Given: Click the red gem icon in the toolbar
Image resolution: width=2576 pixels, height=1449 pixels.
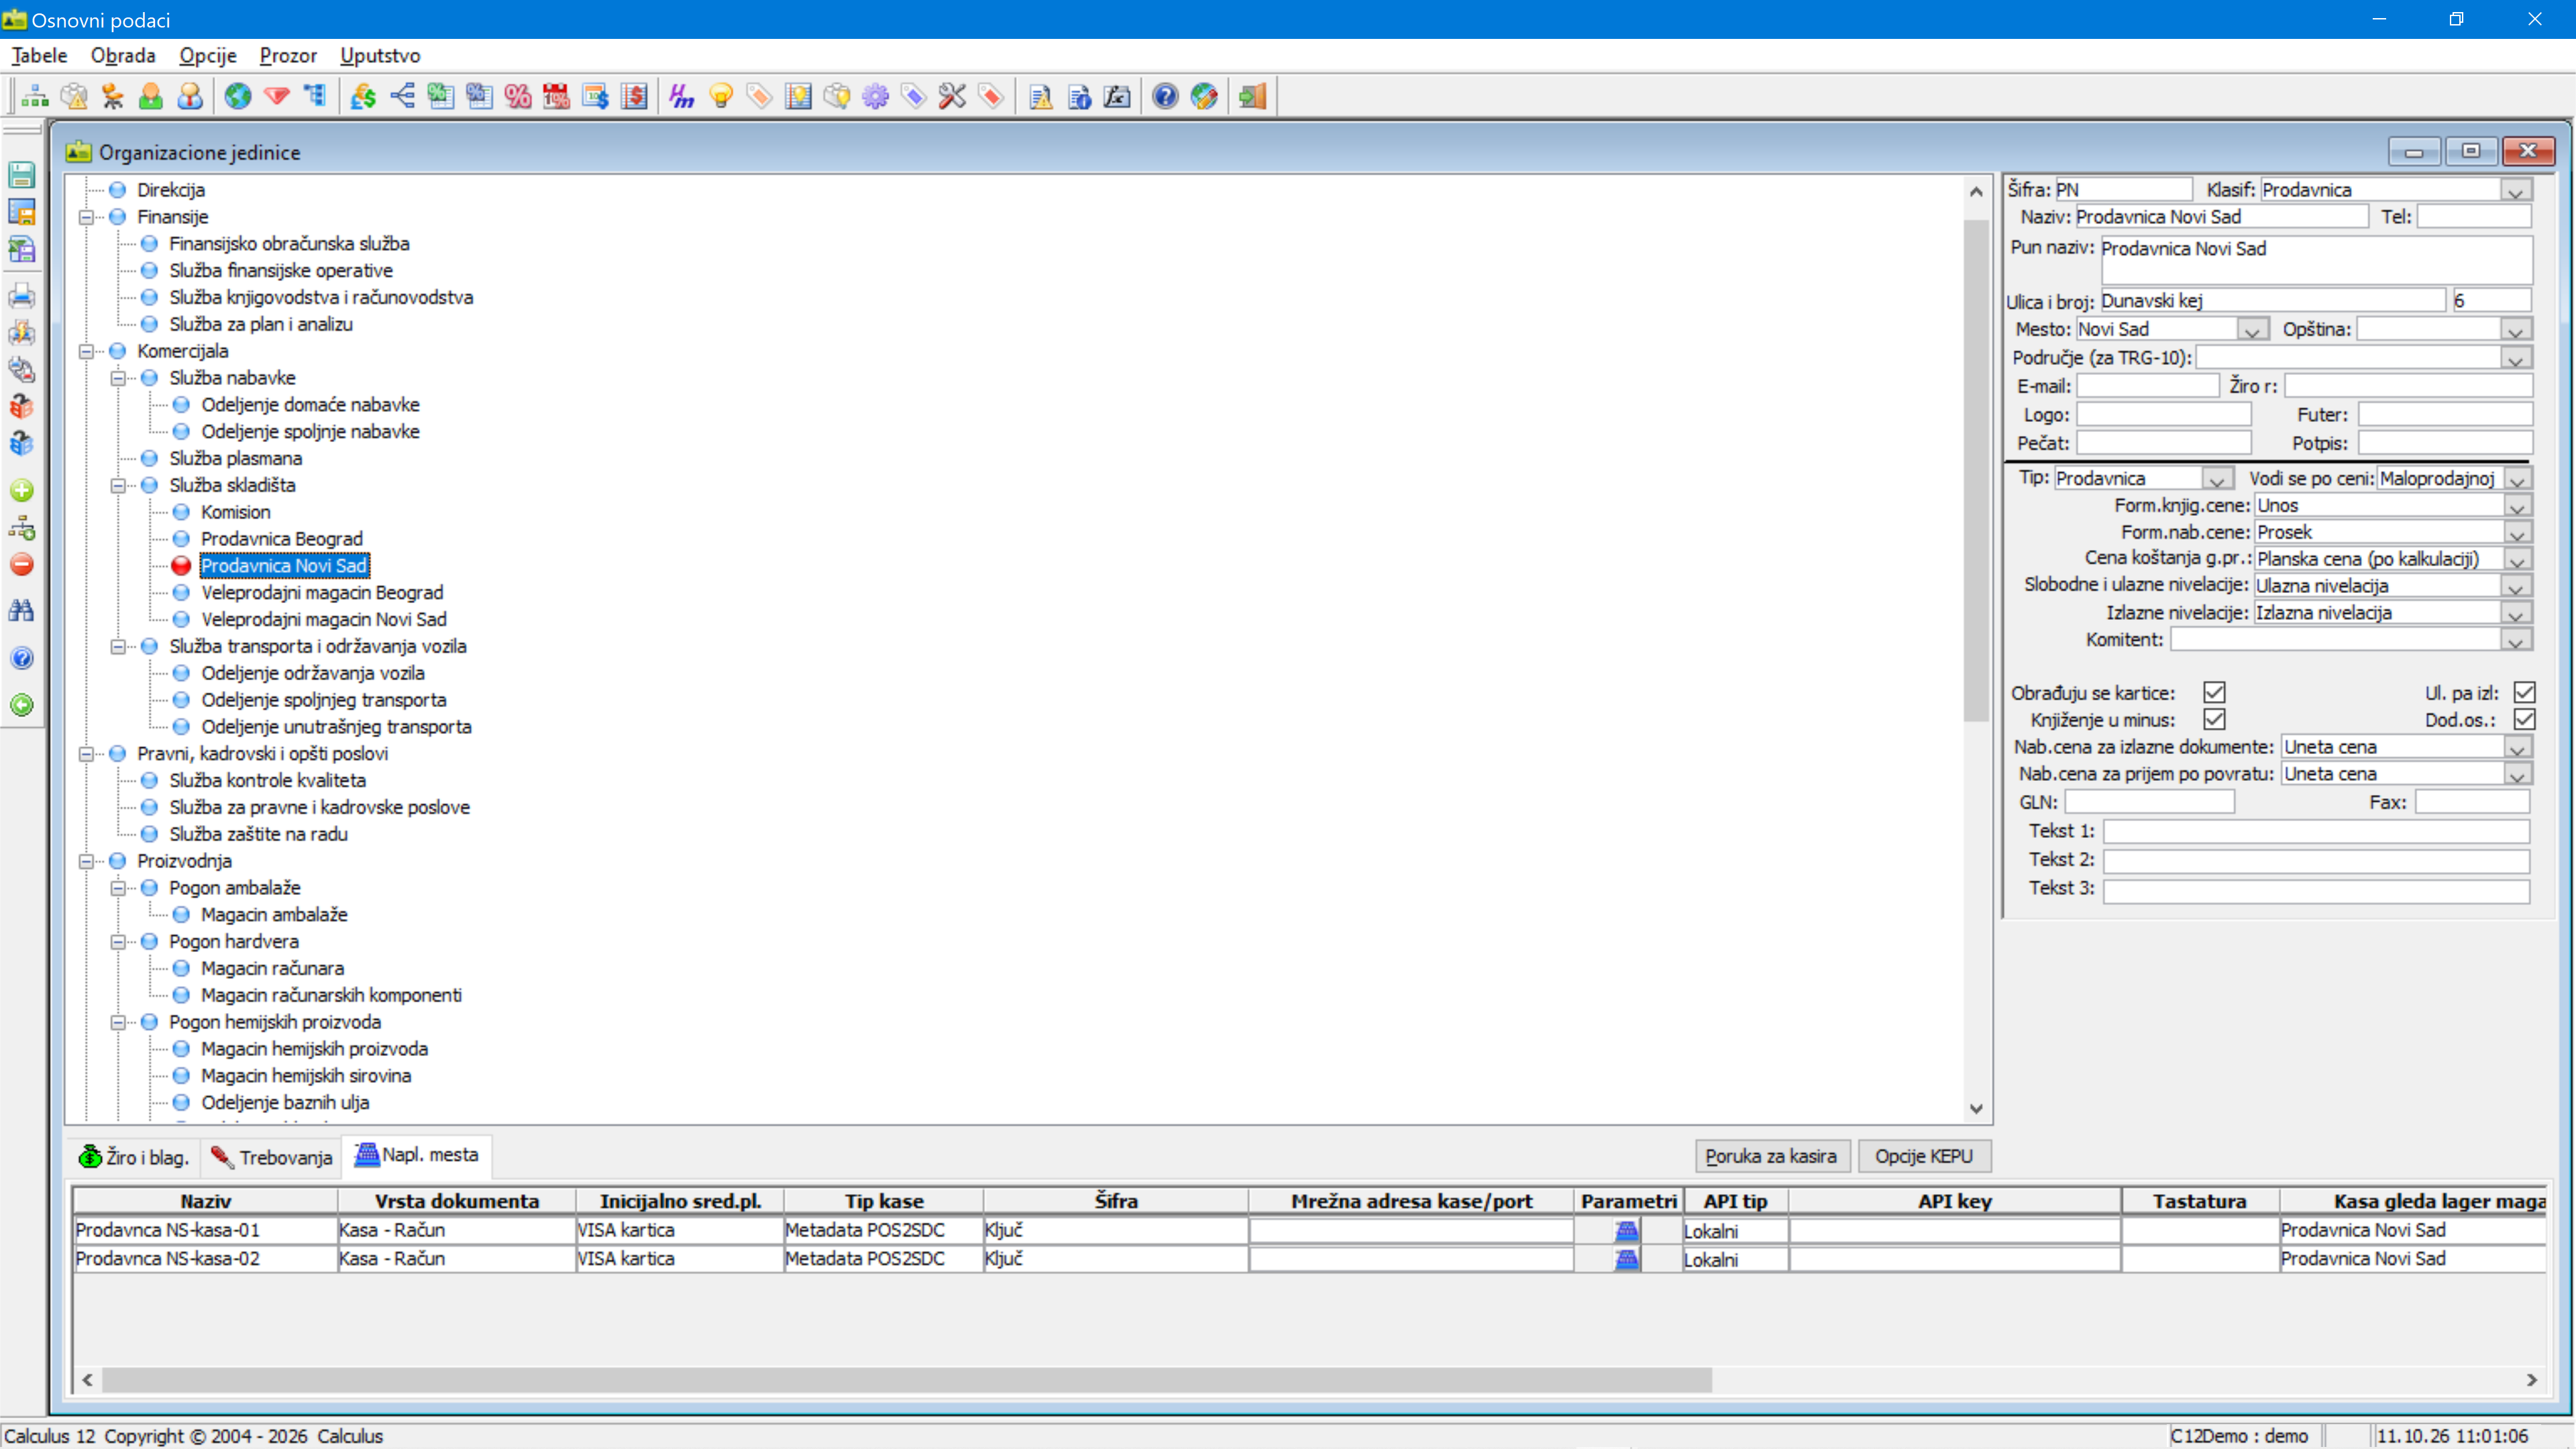Looking at the screenshot, I should coord(277,96).
